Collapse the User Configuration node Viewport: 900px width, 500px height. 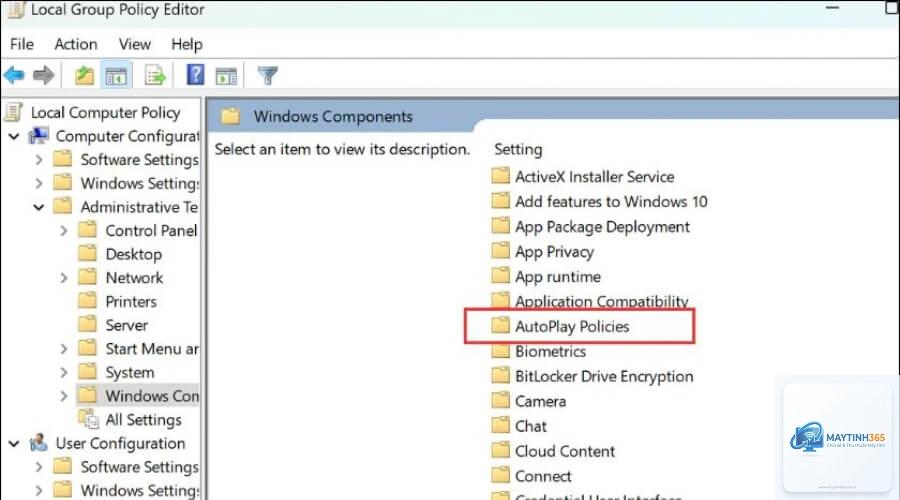14,444
